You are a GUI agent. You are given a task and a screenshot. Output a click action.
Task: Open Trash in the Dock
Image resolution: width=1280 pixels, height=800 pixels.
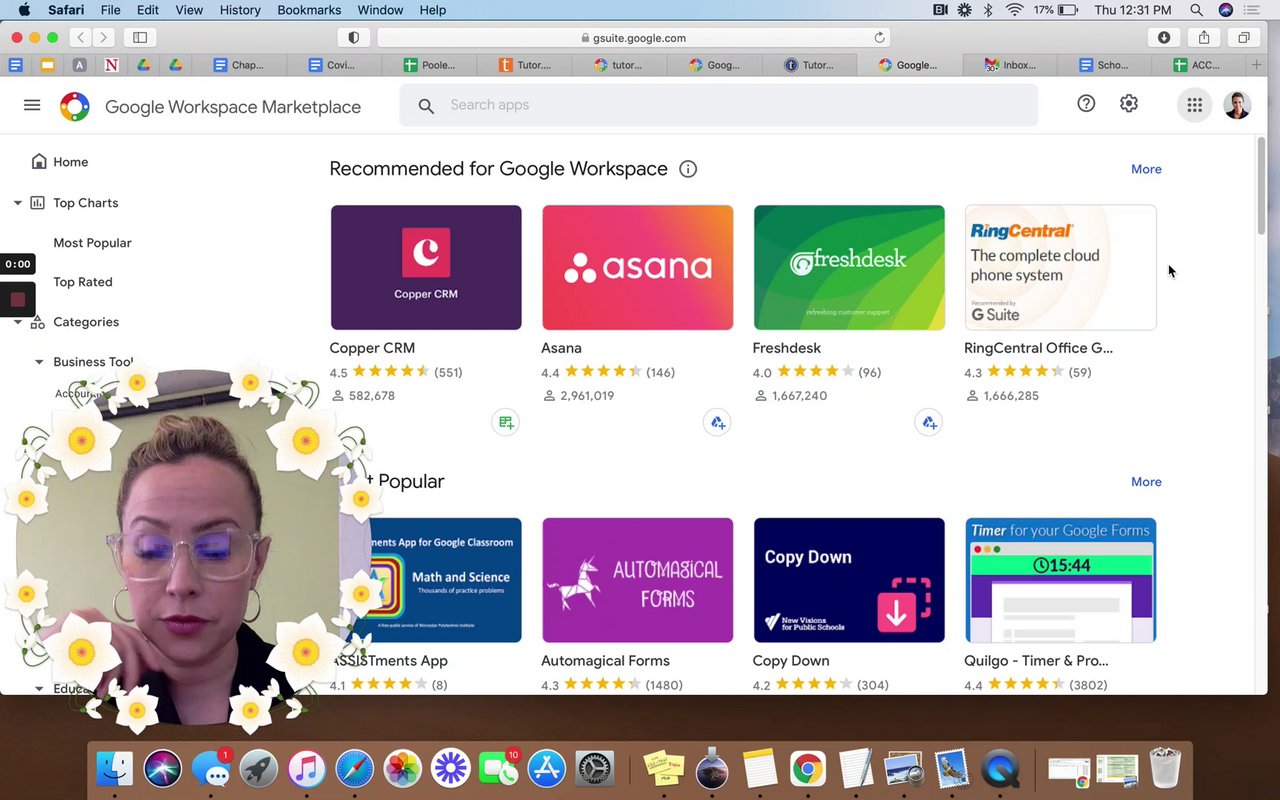click(x=1165, y=768)
